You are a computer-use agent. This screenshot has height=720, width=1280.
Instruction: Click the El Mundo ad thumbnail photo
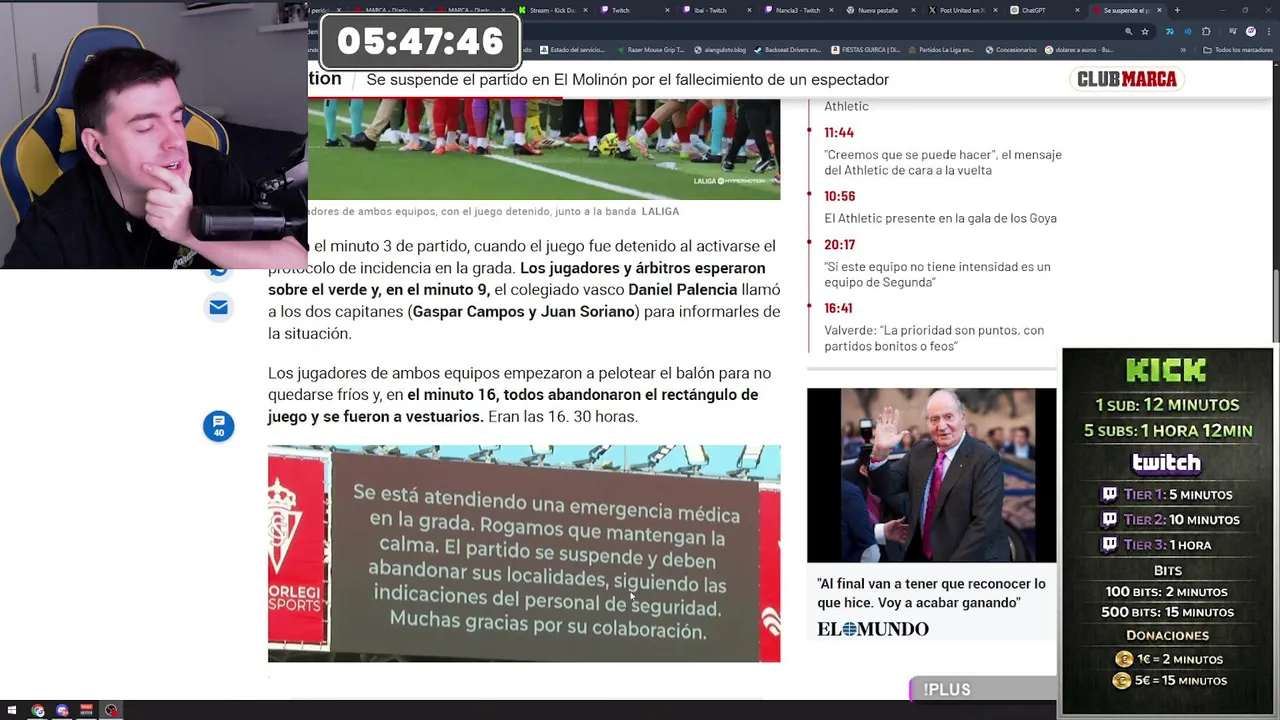[931, 475]
